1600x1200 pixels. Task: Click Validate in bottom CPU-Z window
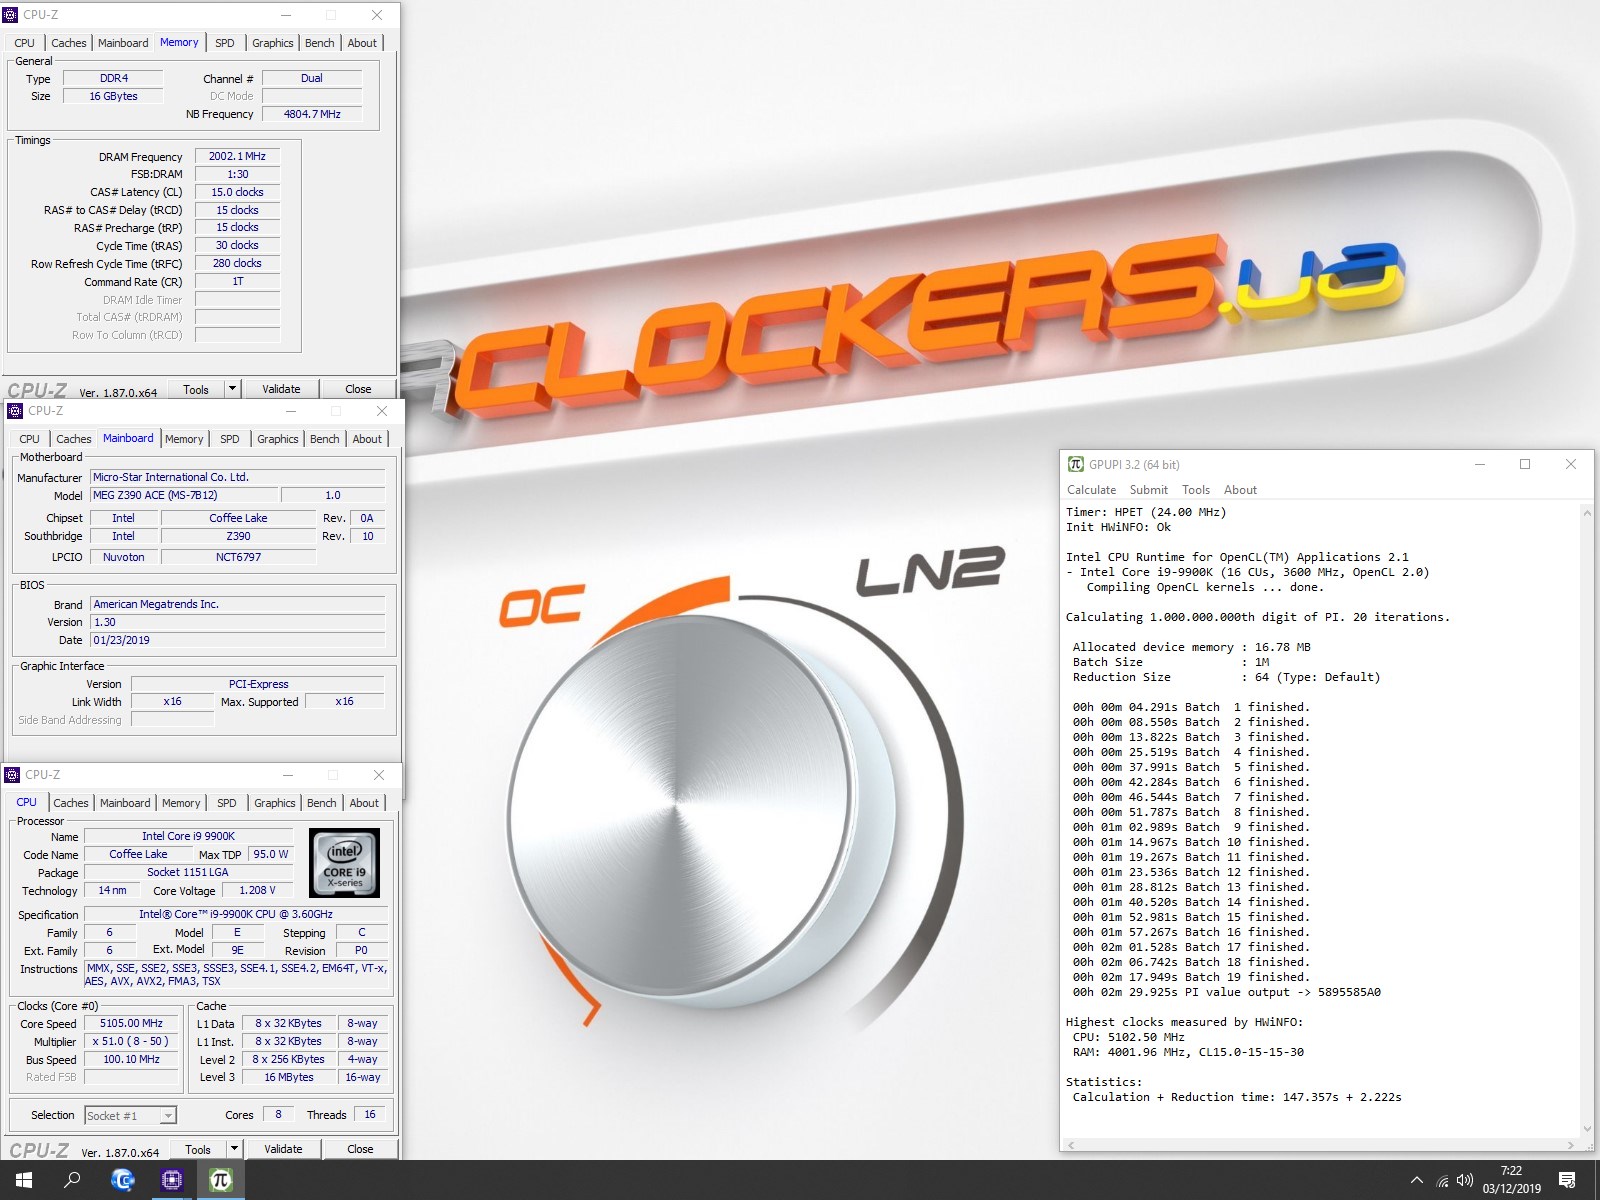click(283, 1149)
